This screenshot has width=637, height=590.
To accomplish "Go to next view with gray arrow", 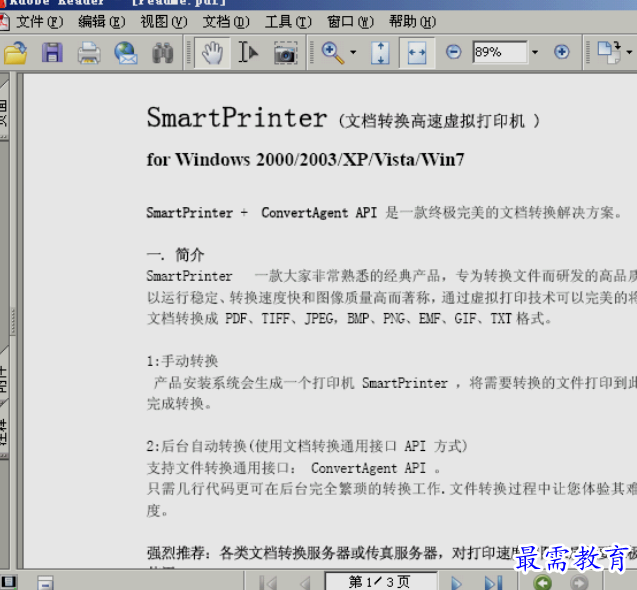I will click(x=579, y=583).
